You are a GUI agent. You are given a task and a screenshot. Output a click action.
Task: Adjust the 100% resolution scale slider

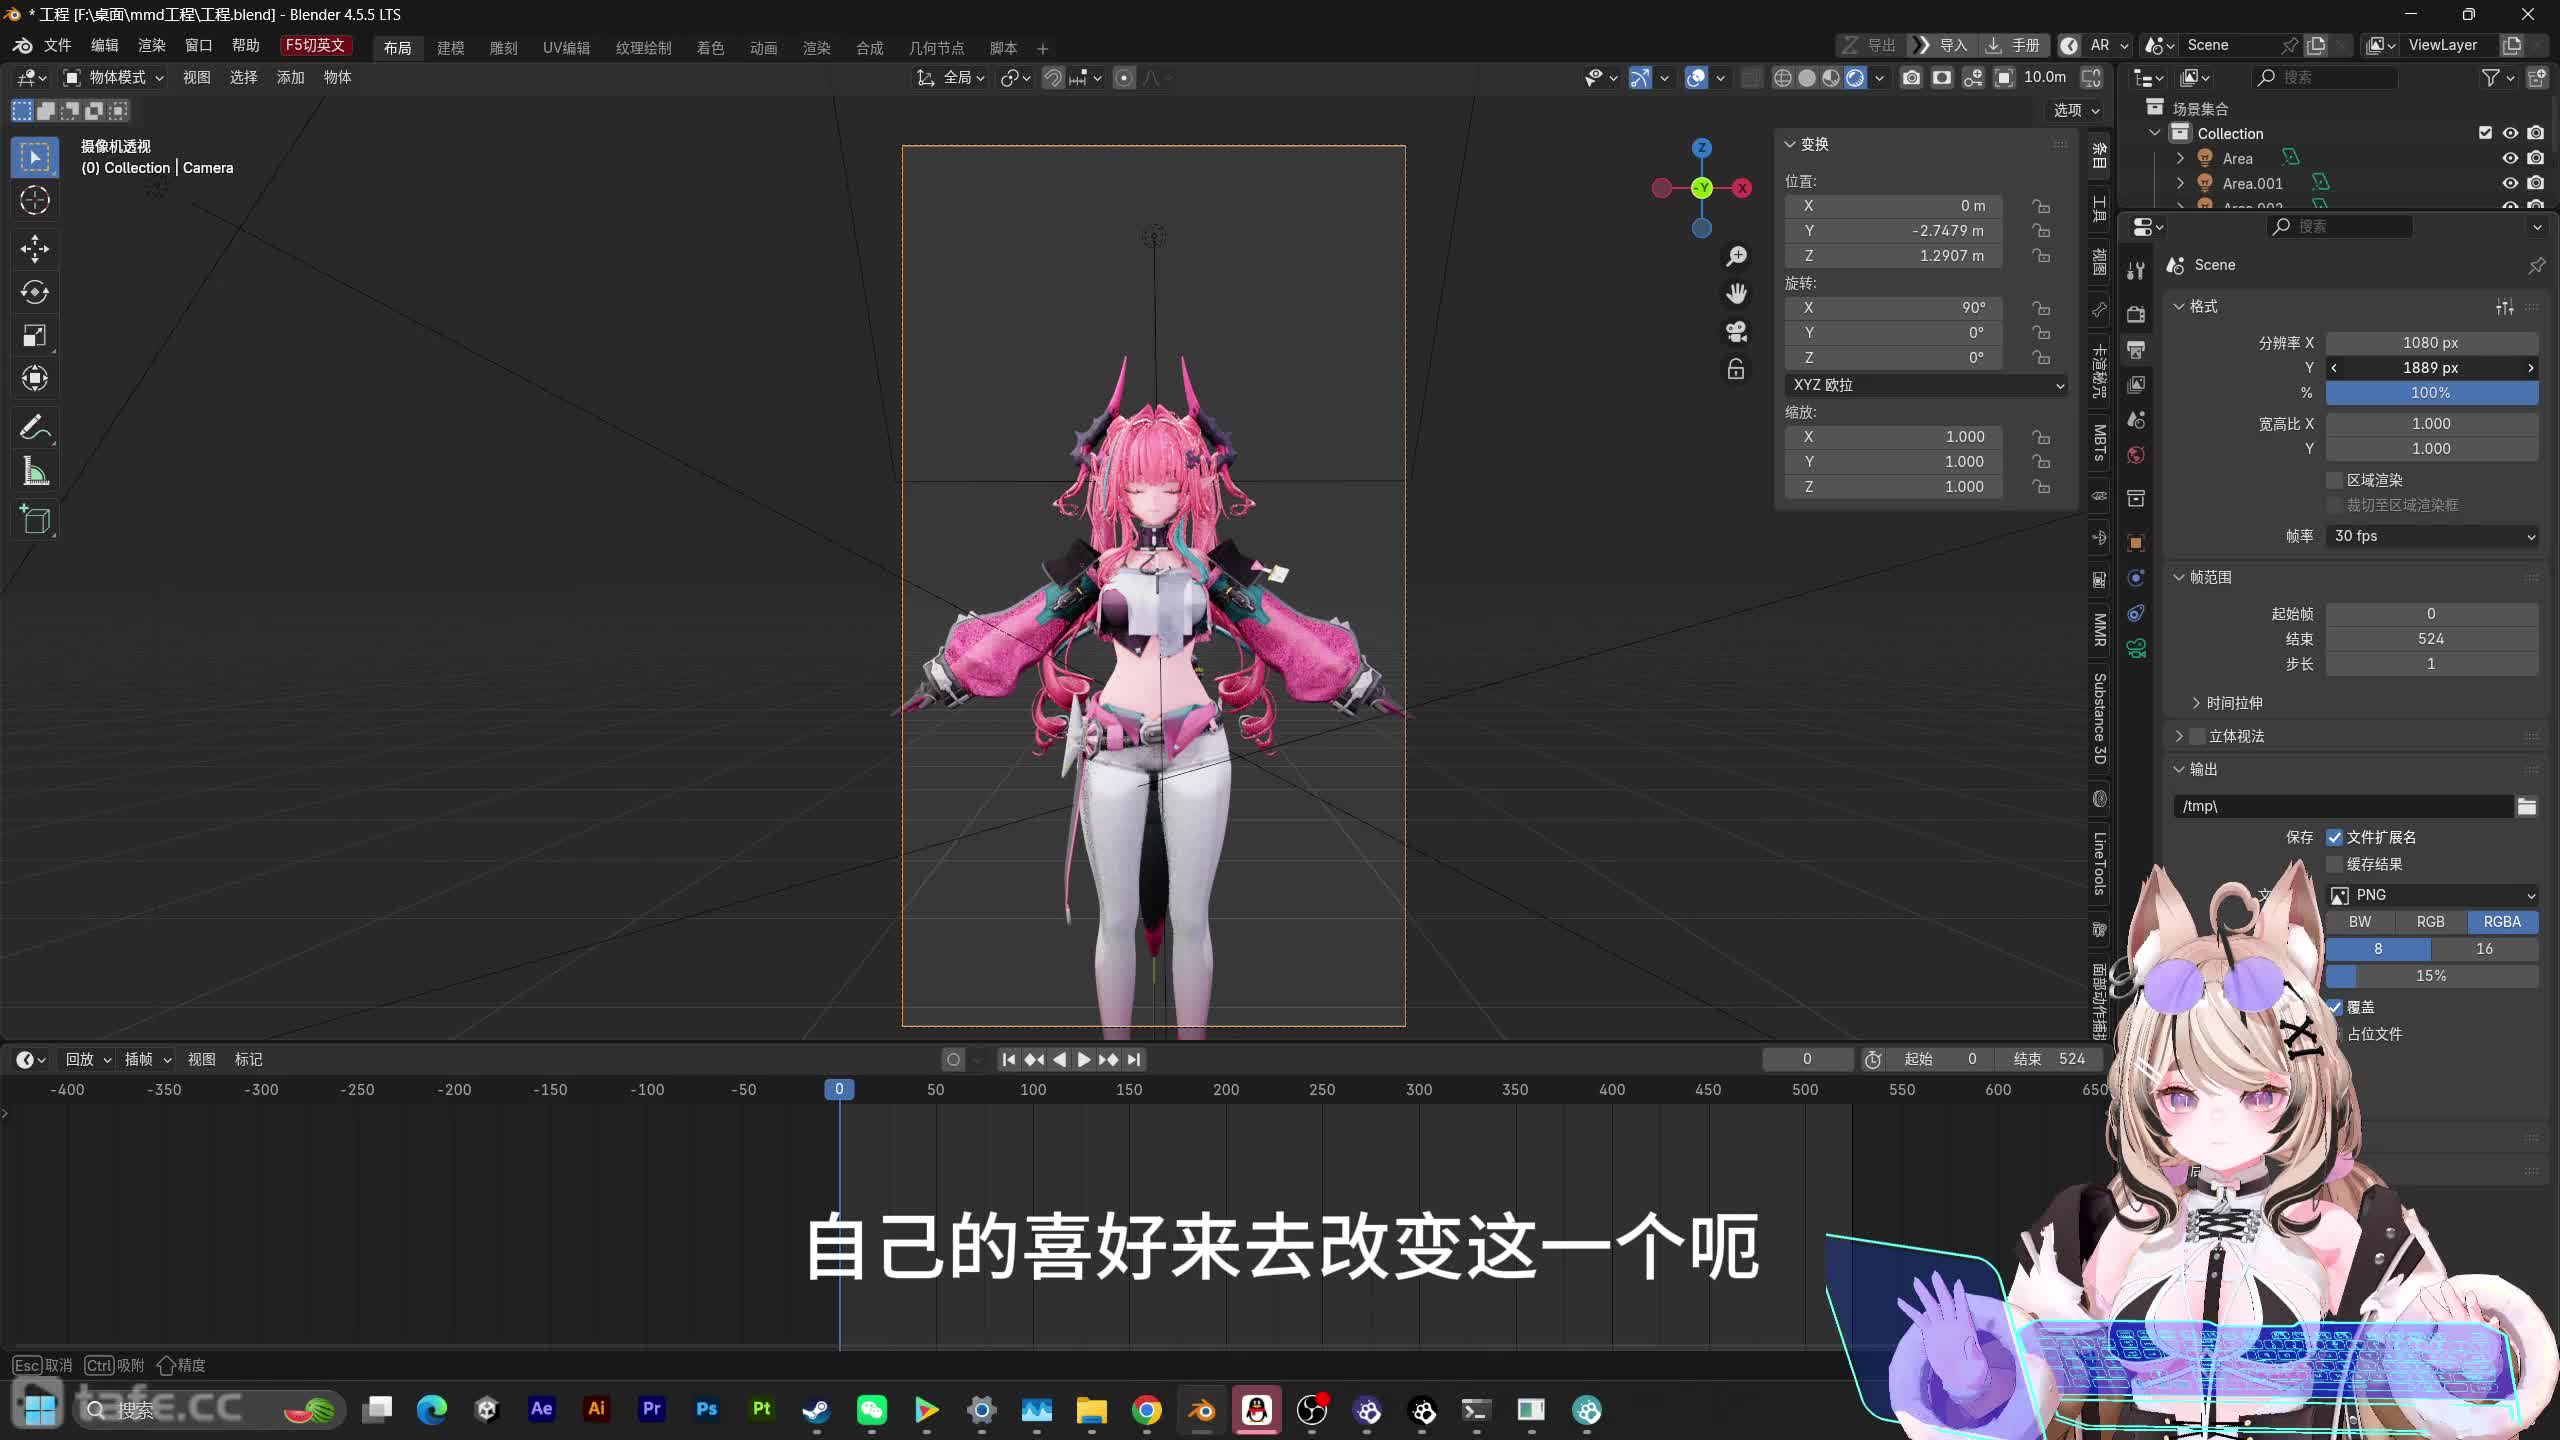[x=2432, y=393]
